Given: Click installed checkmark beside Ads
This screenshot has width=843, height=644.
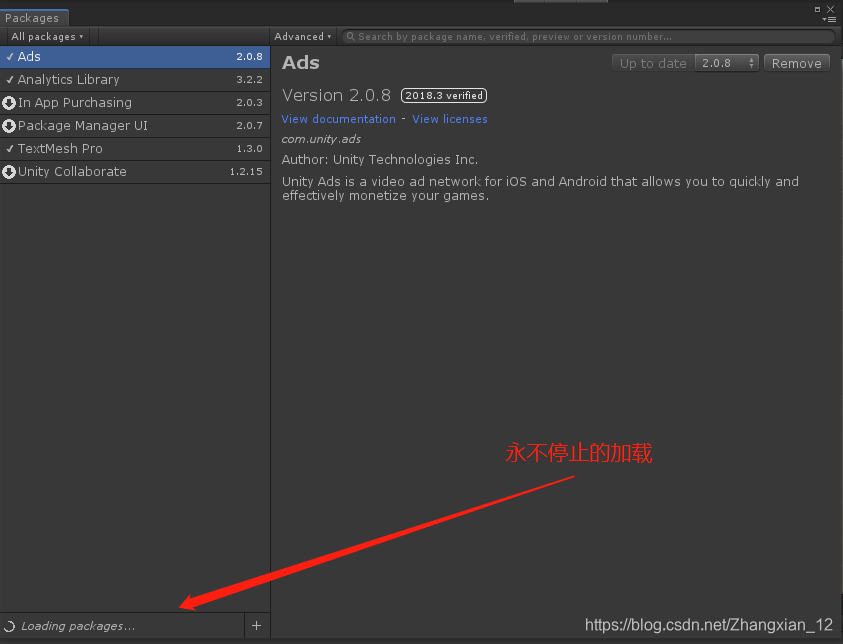Looking at the screenshot, I should (10, 56).
